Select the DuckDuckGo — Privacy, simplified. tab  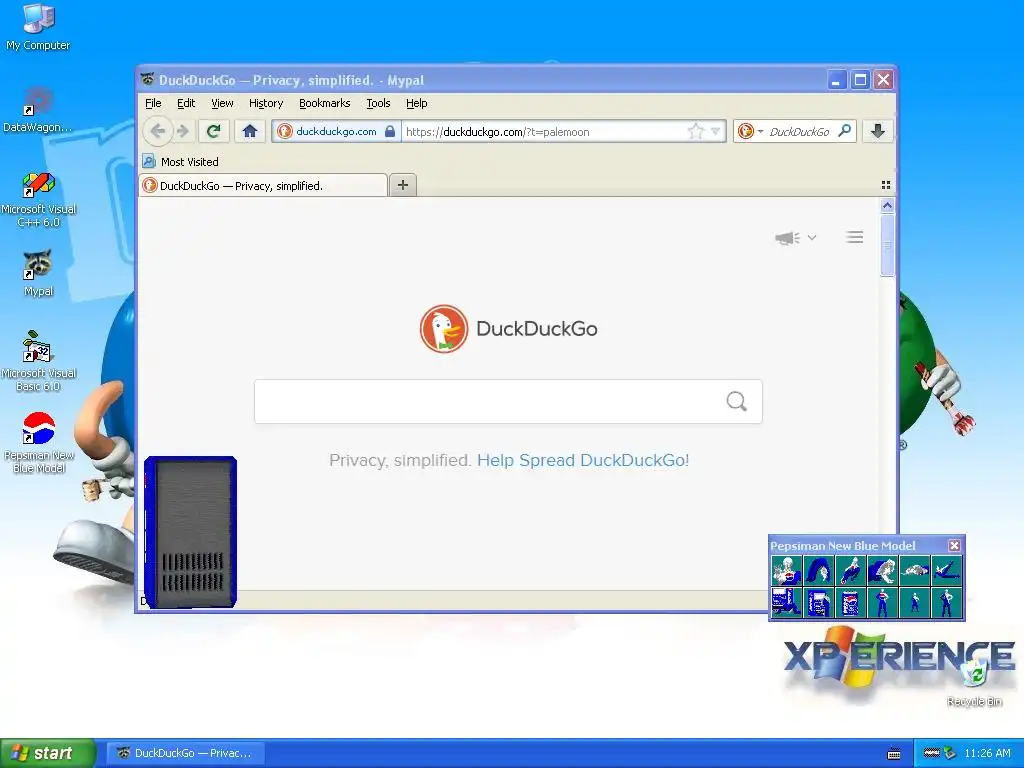coord(263,185)
